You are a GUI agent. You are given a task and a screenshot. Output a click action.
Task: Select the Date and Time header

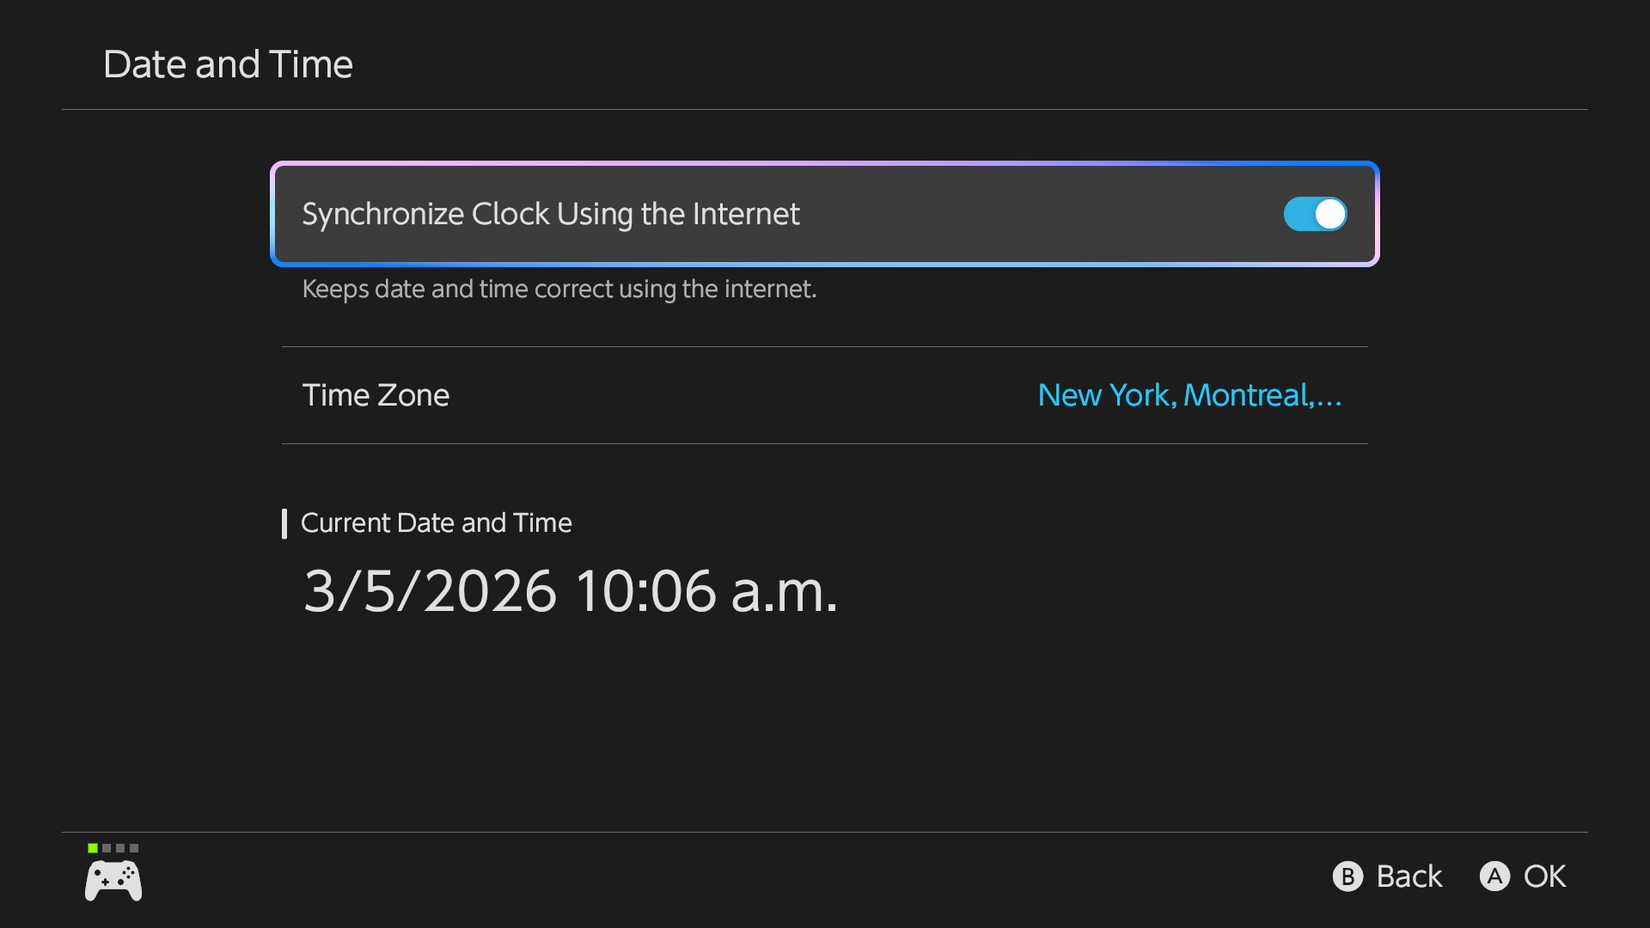click(x=228, y=63)
